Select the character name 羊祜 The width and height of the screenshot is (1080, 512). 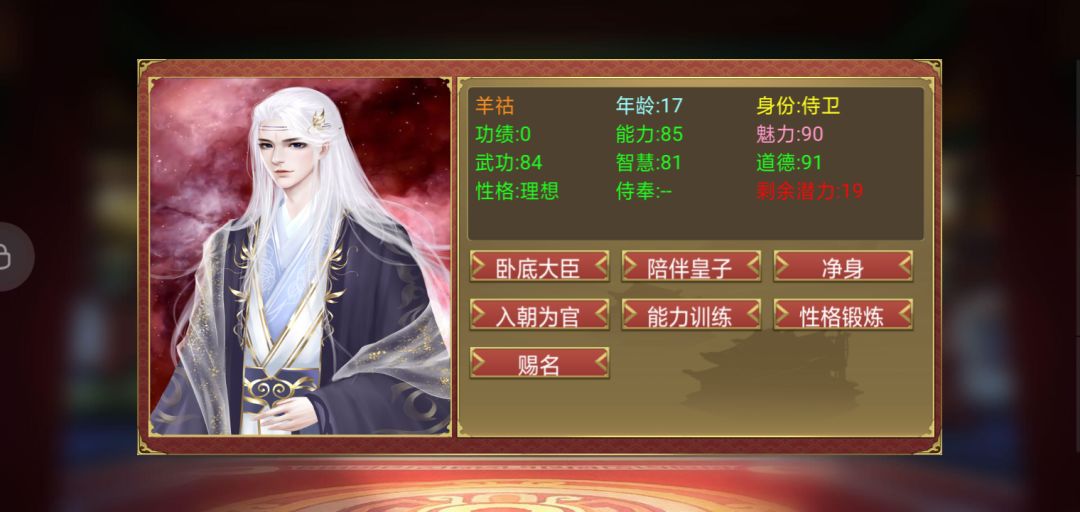[495, 106]
